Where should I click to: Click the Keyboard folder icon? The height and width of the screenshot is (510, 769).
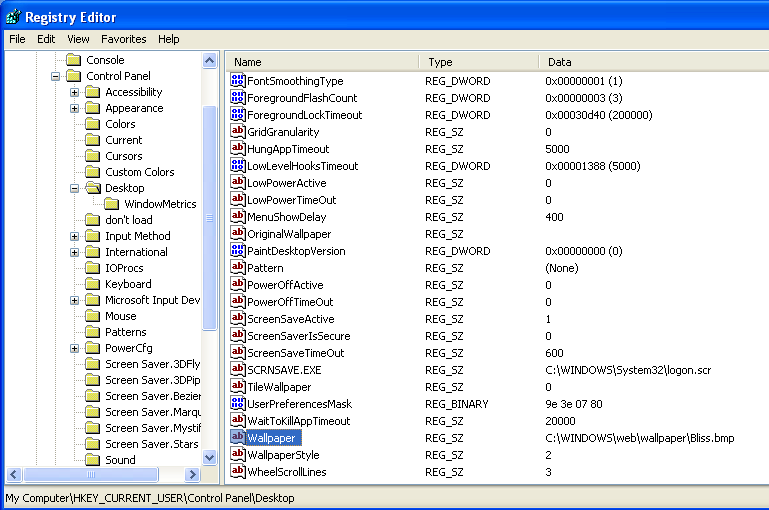pyautogui.click(x=93, y=284)
